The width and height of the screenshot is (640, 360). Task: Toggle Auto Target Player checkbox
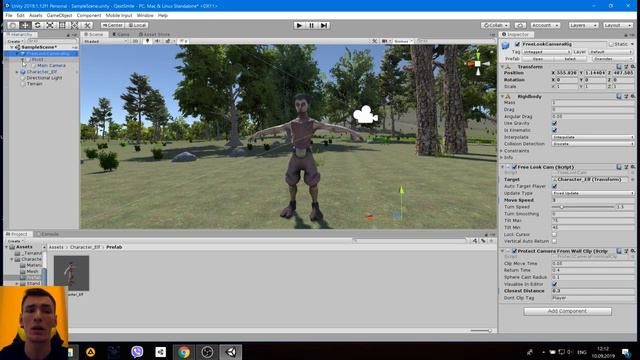click(x=554, y=186)
